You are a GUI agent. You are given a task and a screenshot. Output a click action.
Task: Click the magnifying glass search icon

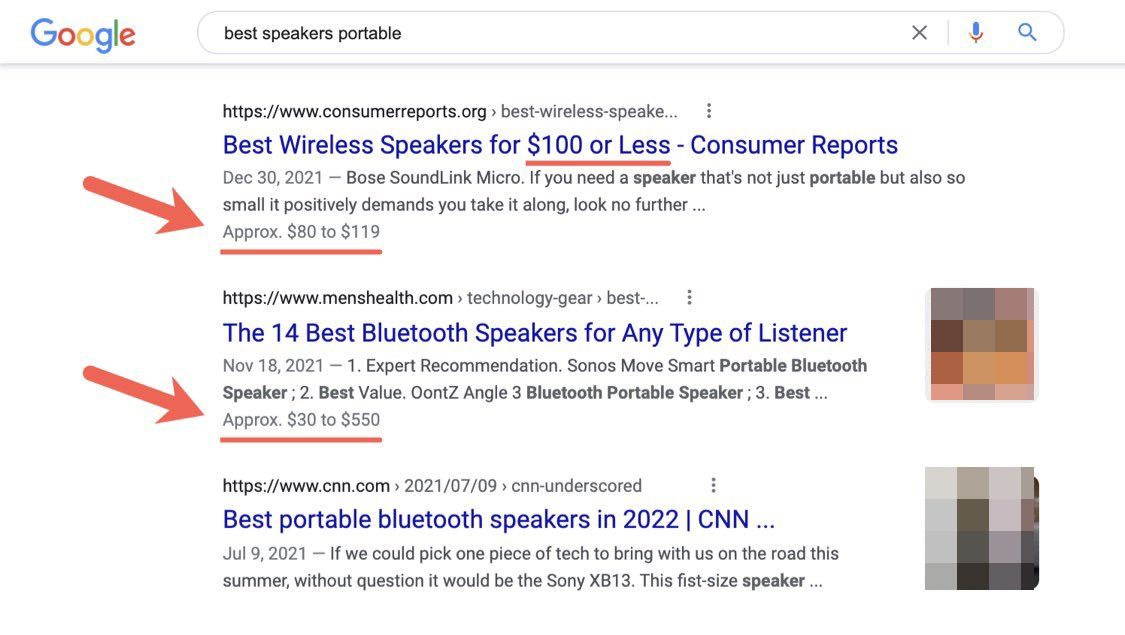[1026, 32]
